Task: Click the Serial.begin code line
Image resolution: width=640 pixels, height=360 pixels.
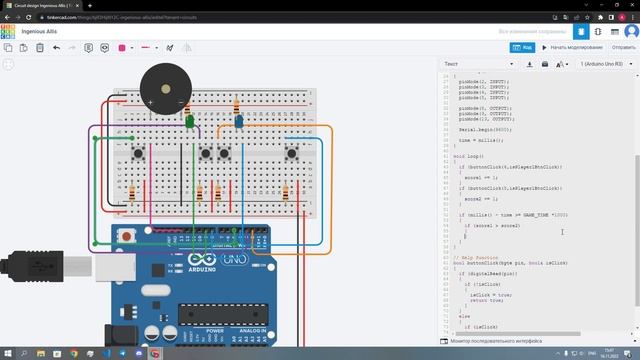Action: pos(485,130)
